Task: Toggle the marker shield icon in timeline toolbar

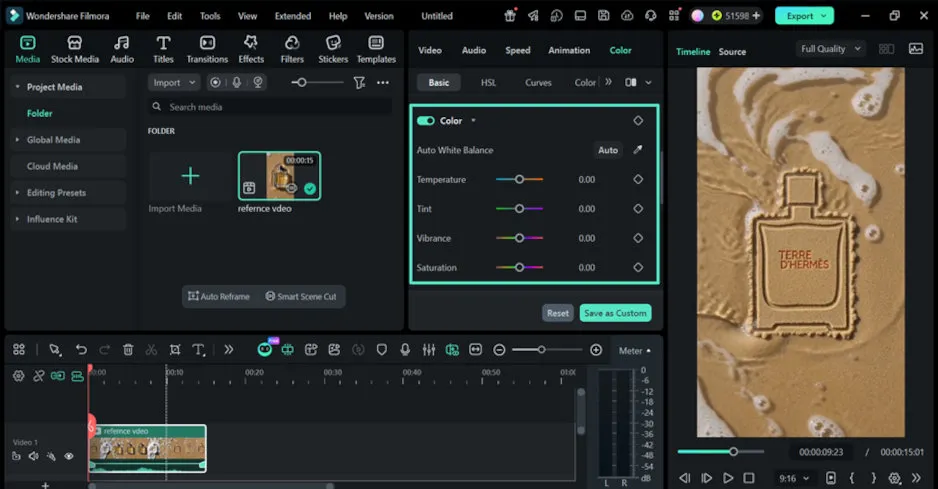Action: point(382,350)
